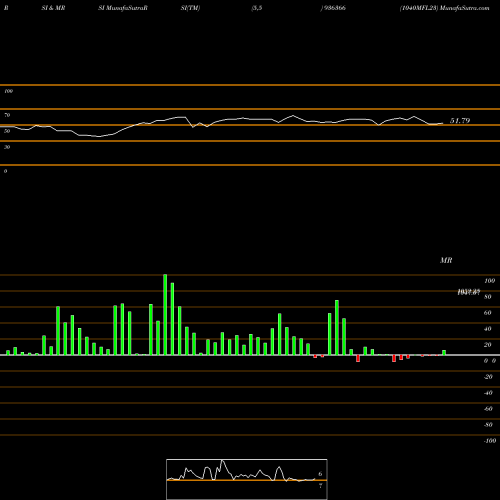This screenshot has height=500, width=500.
Task: Click the RSI value label 51.79
Action: click(x=460, y=121)
